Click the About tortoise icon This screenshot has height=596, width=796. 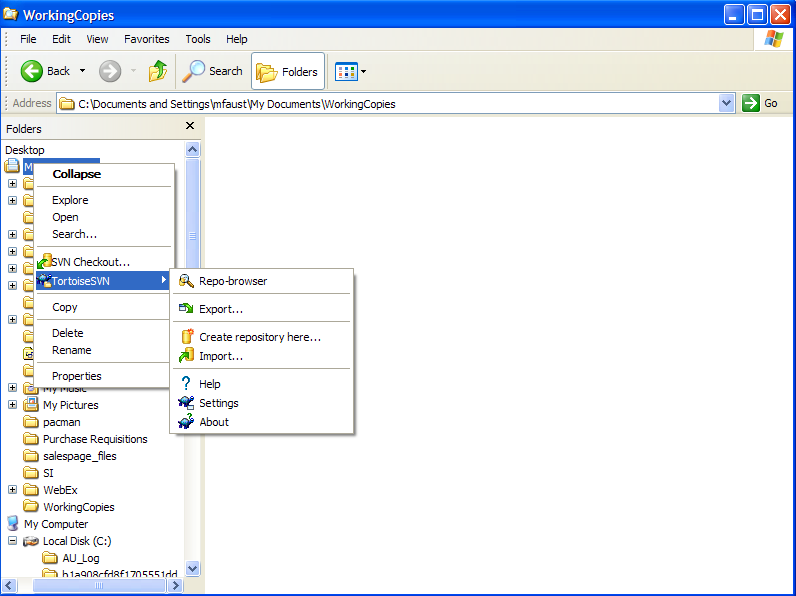pyautogui.click(x=186, y=421)
